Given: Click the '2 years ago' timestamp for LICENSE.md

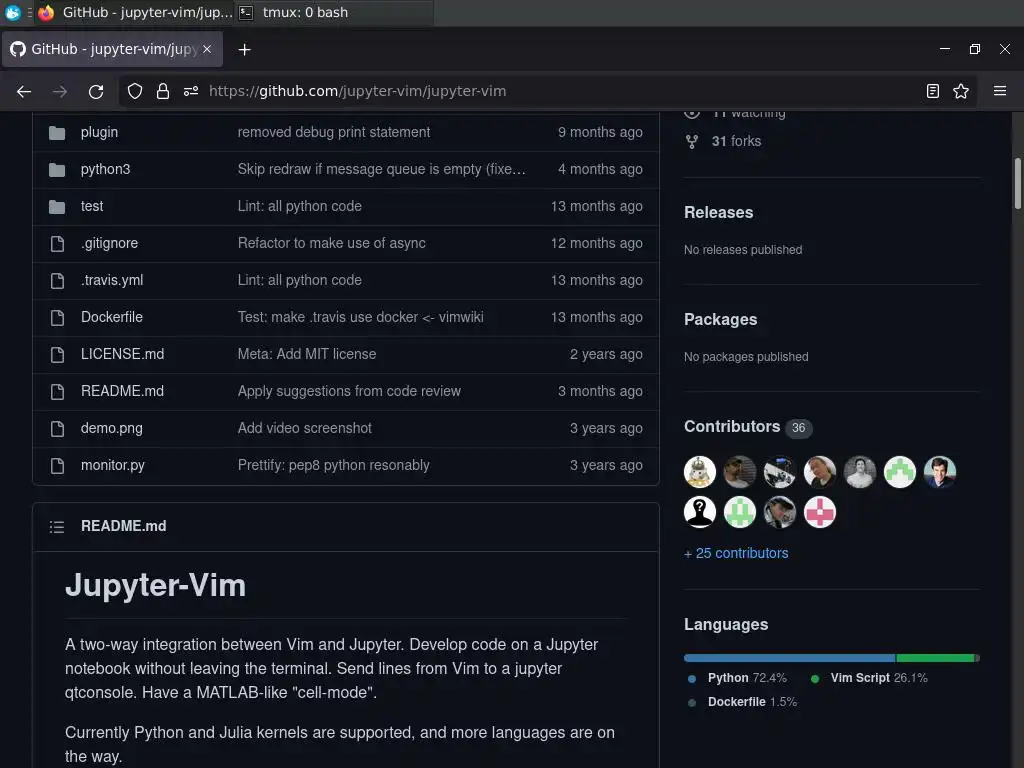Looking at the screenshot, I should point(606,354).
